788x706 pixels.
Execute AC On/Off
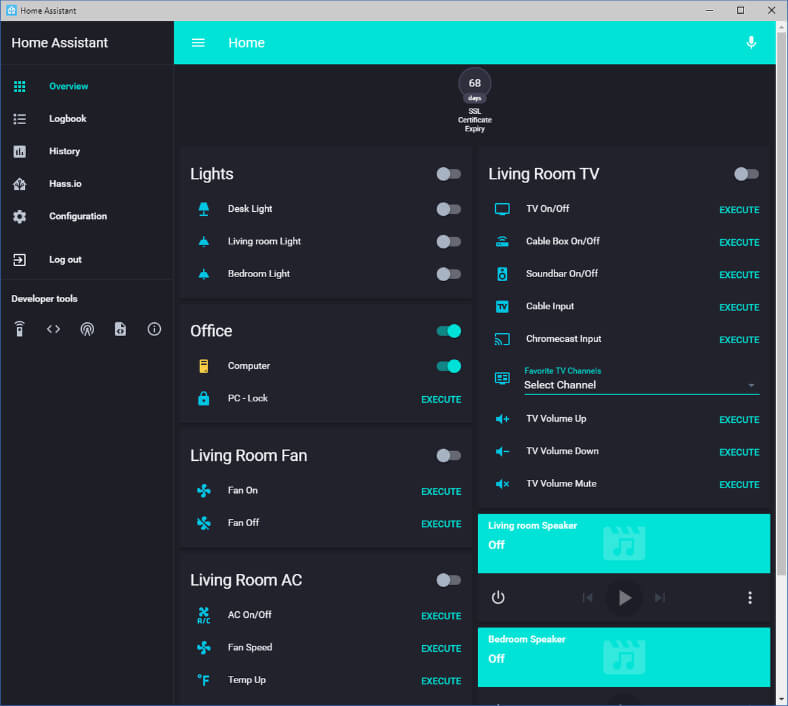coord(441,616)
